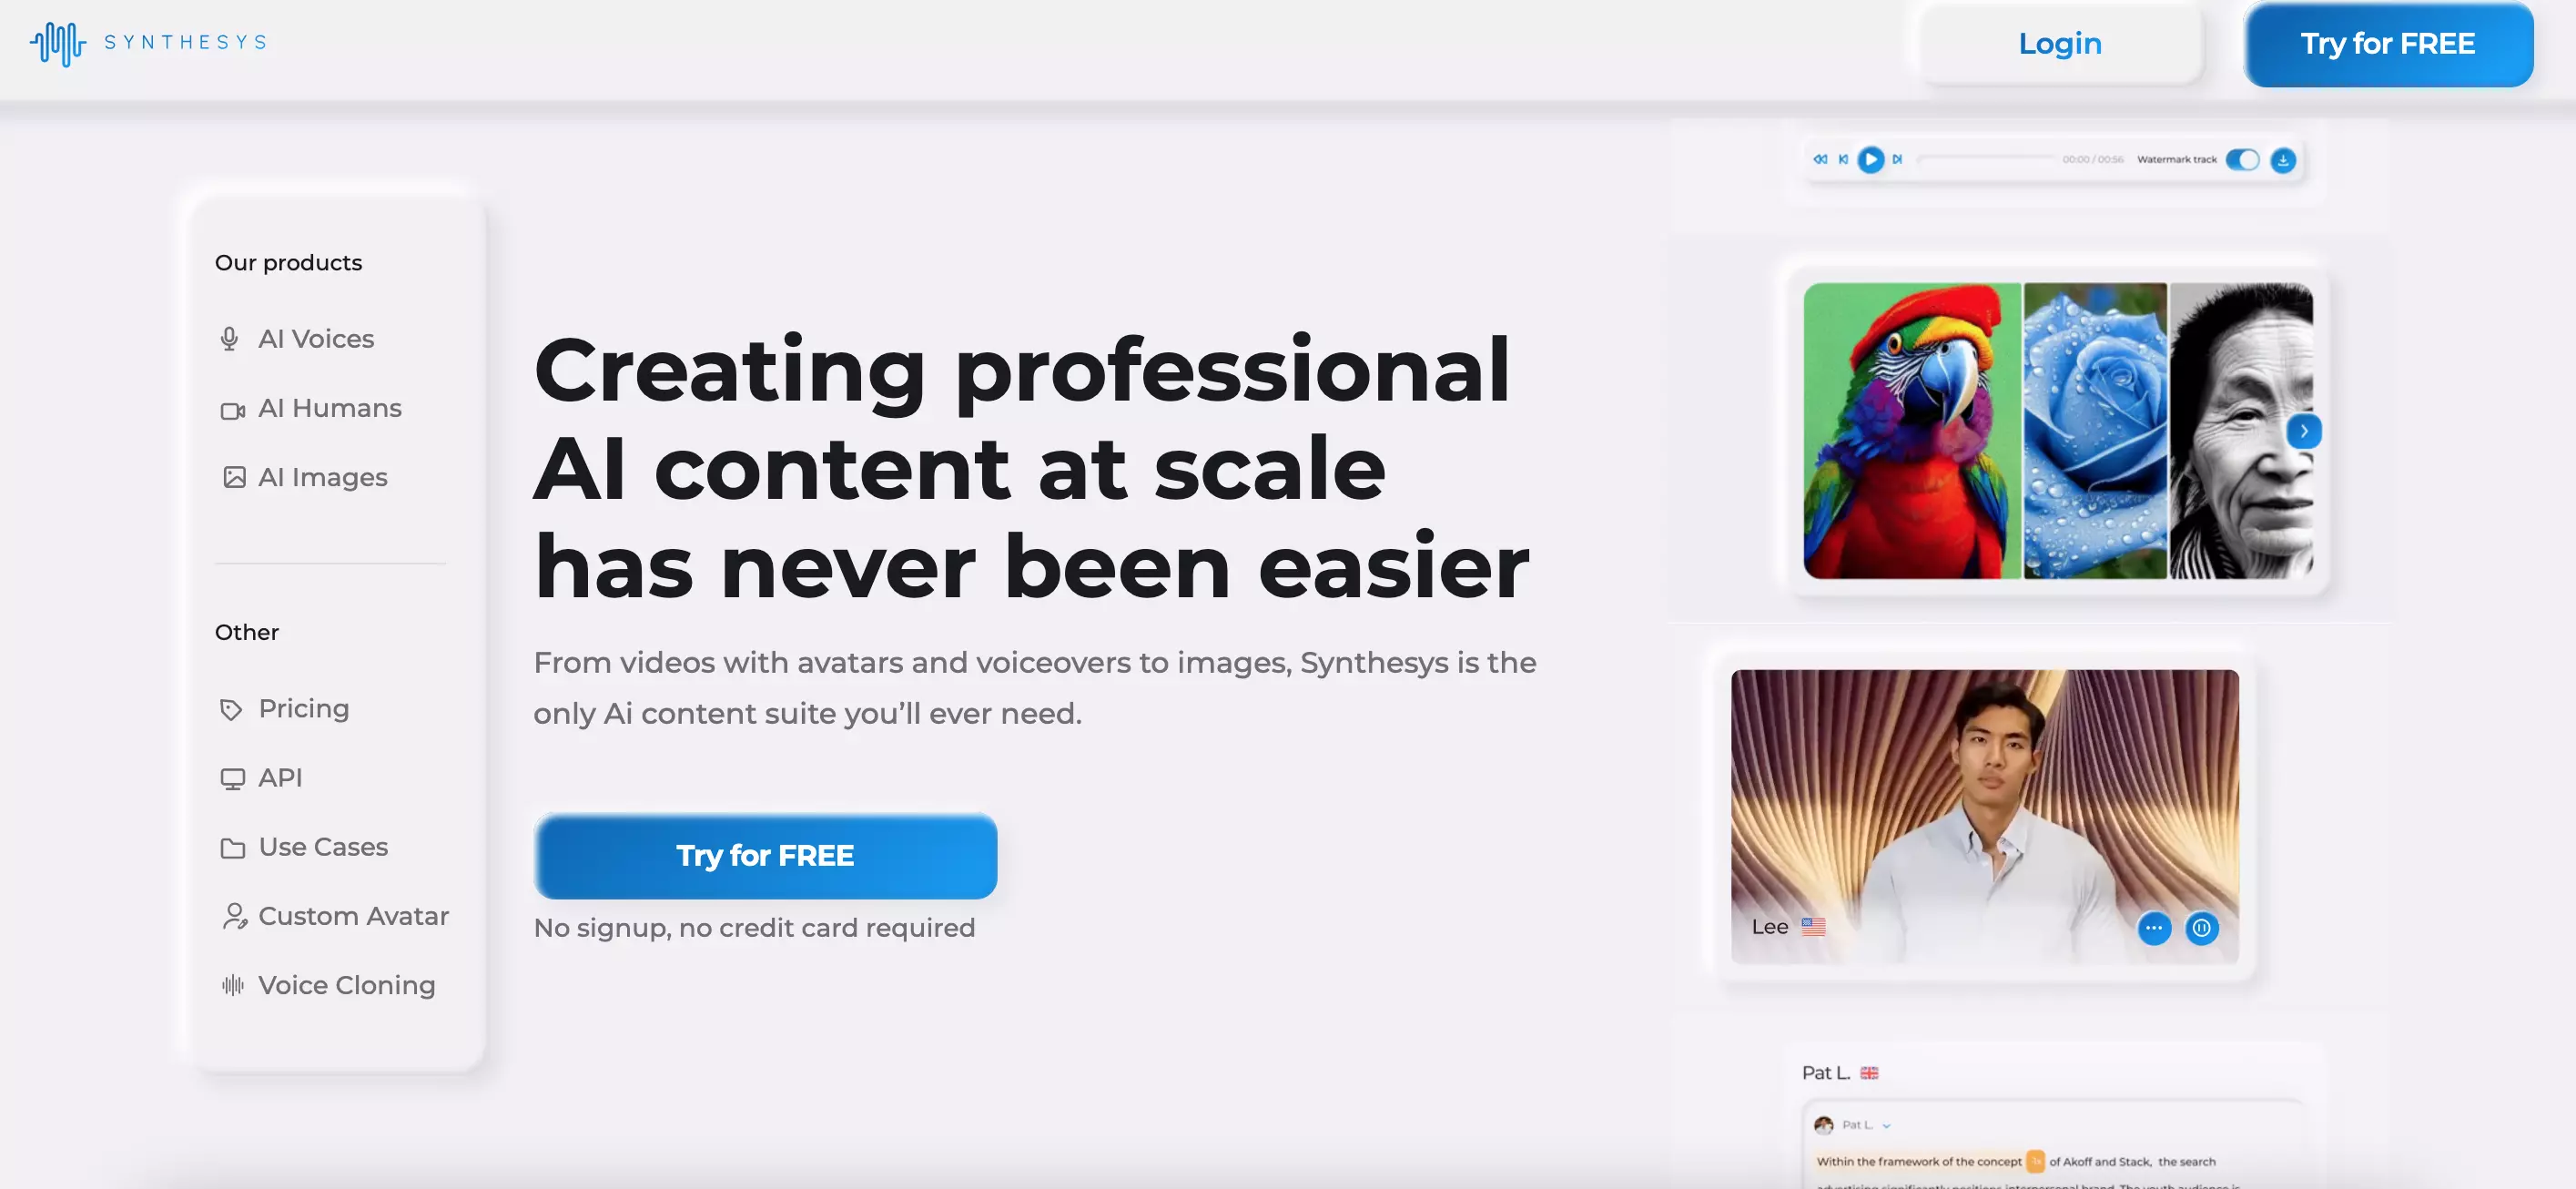Click the AI Images icon in sidebar
Image resolution: width=2576 pixels, height=1189 pixels.
point(230,476)
